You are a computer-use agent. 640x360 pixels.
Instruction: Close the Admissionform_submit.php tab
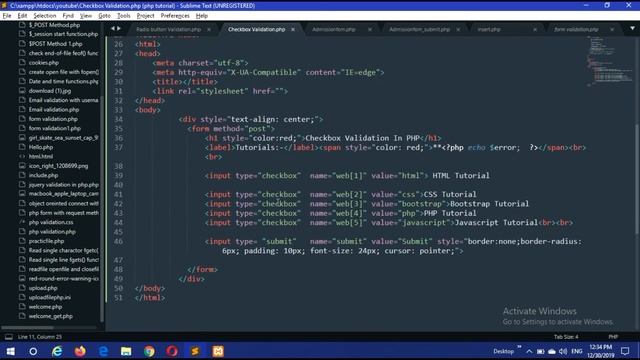tap(458, 29)
